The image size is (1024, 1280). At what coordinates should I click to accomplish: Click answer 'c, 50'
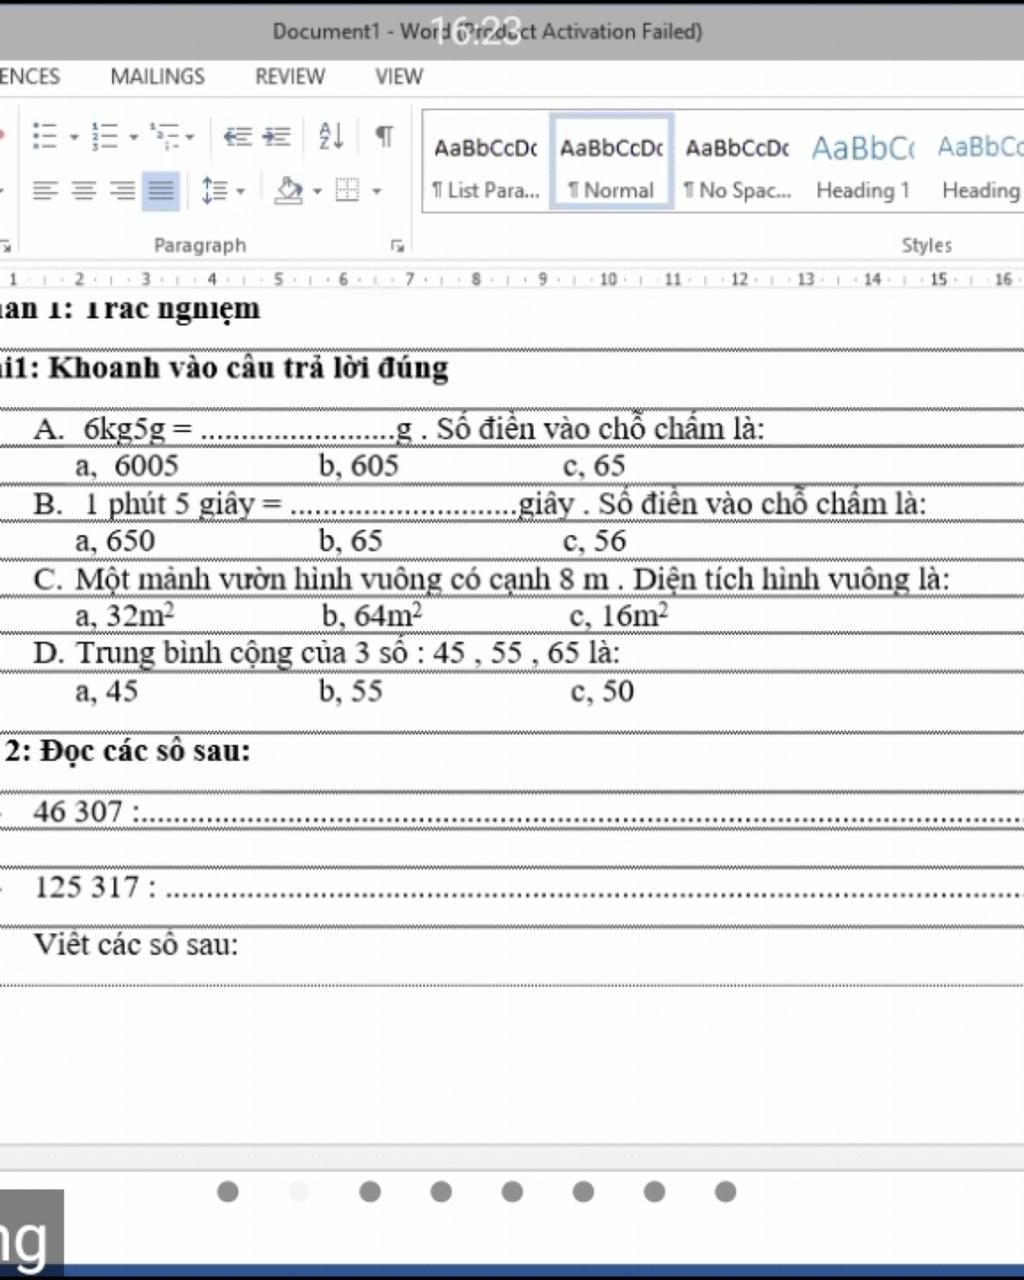coord(602,691)
